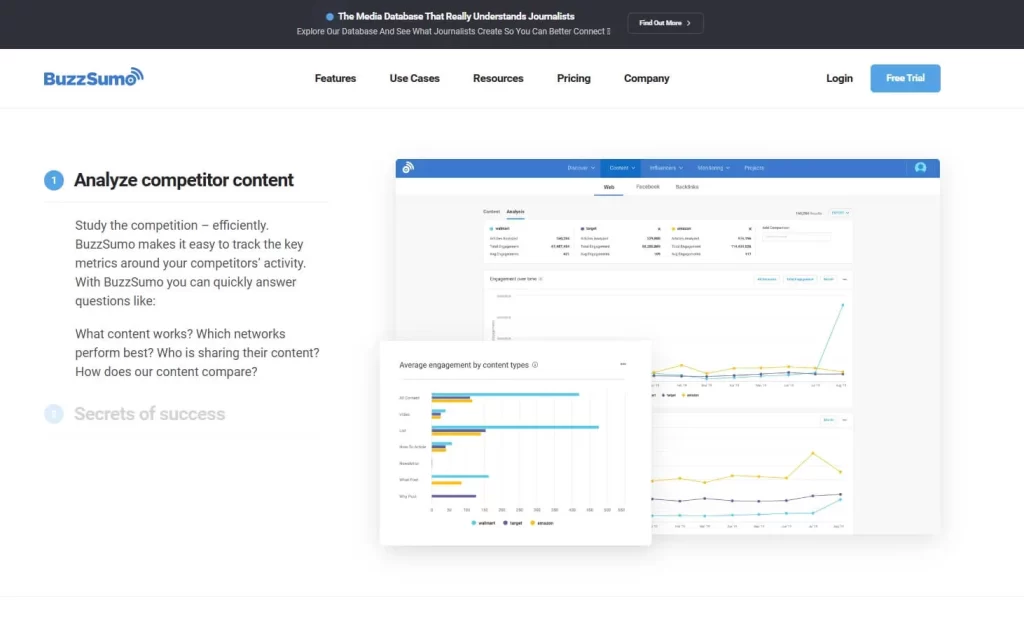Viewport: 1024px width, 617px height.
Task: Select the Analysis sub-tab
Action: coord(515,212)
